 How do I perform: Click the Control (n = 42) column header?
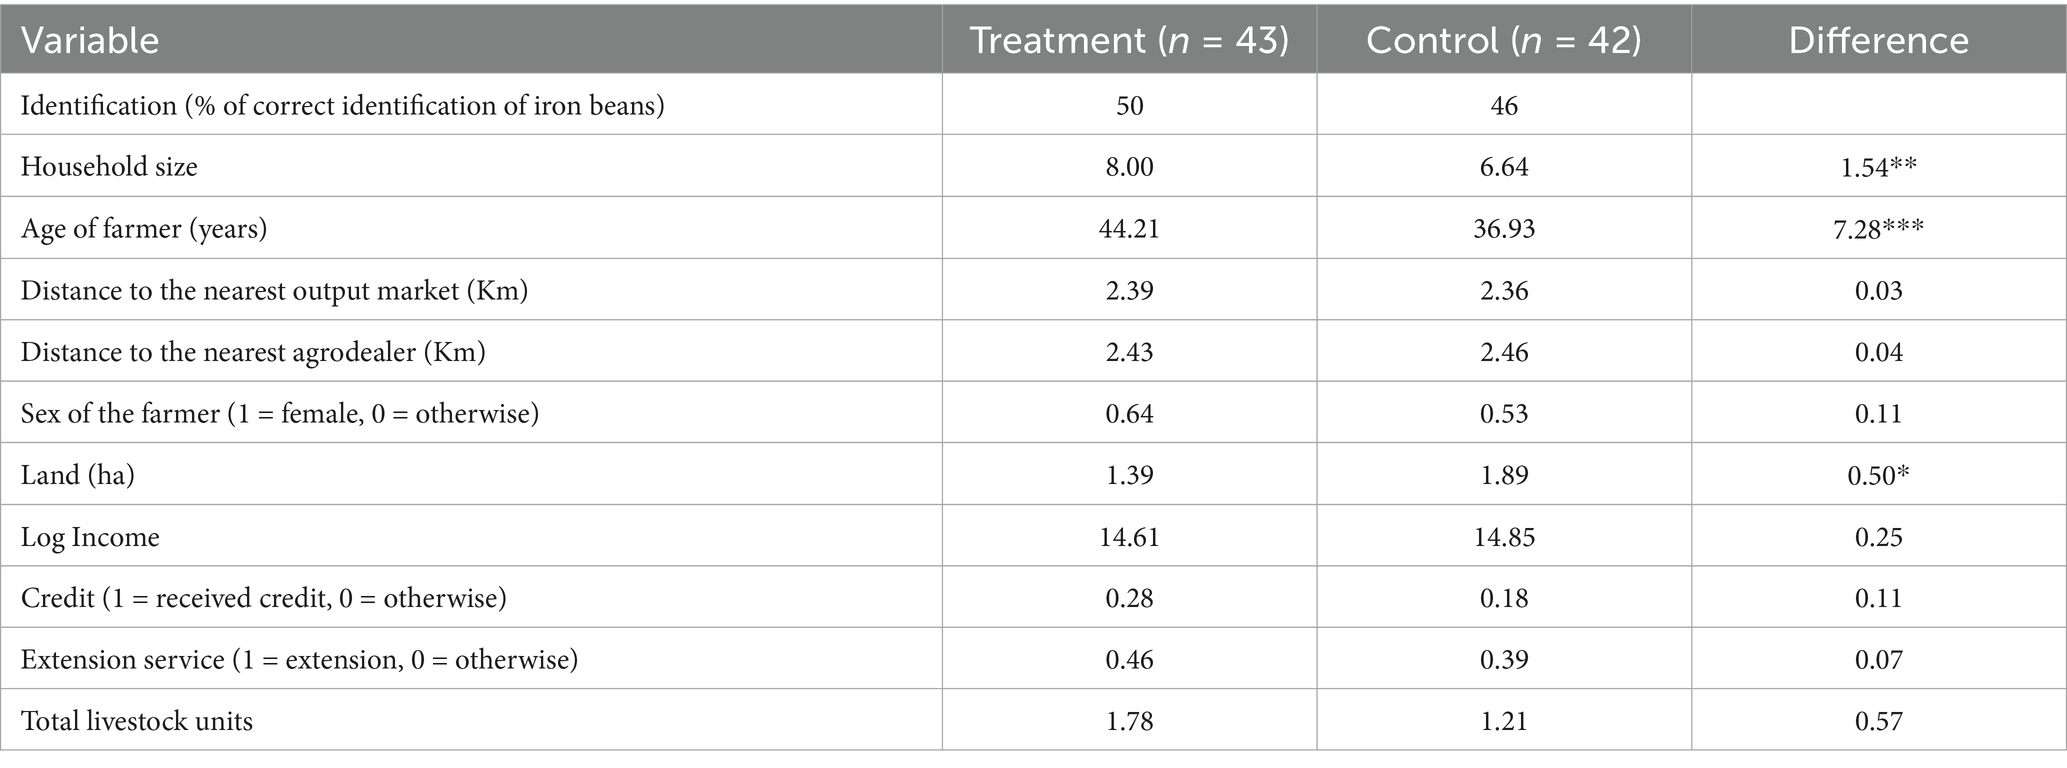pos(1503,40)
